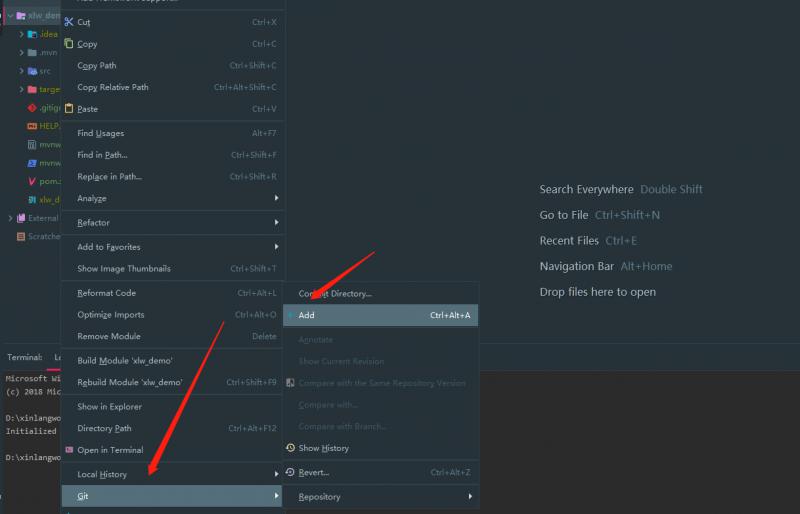Click the Compare with Same Repository Version icon

coord(290,383)
